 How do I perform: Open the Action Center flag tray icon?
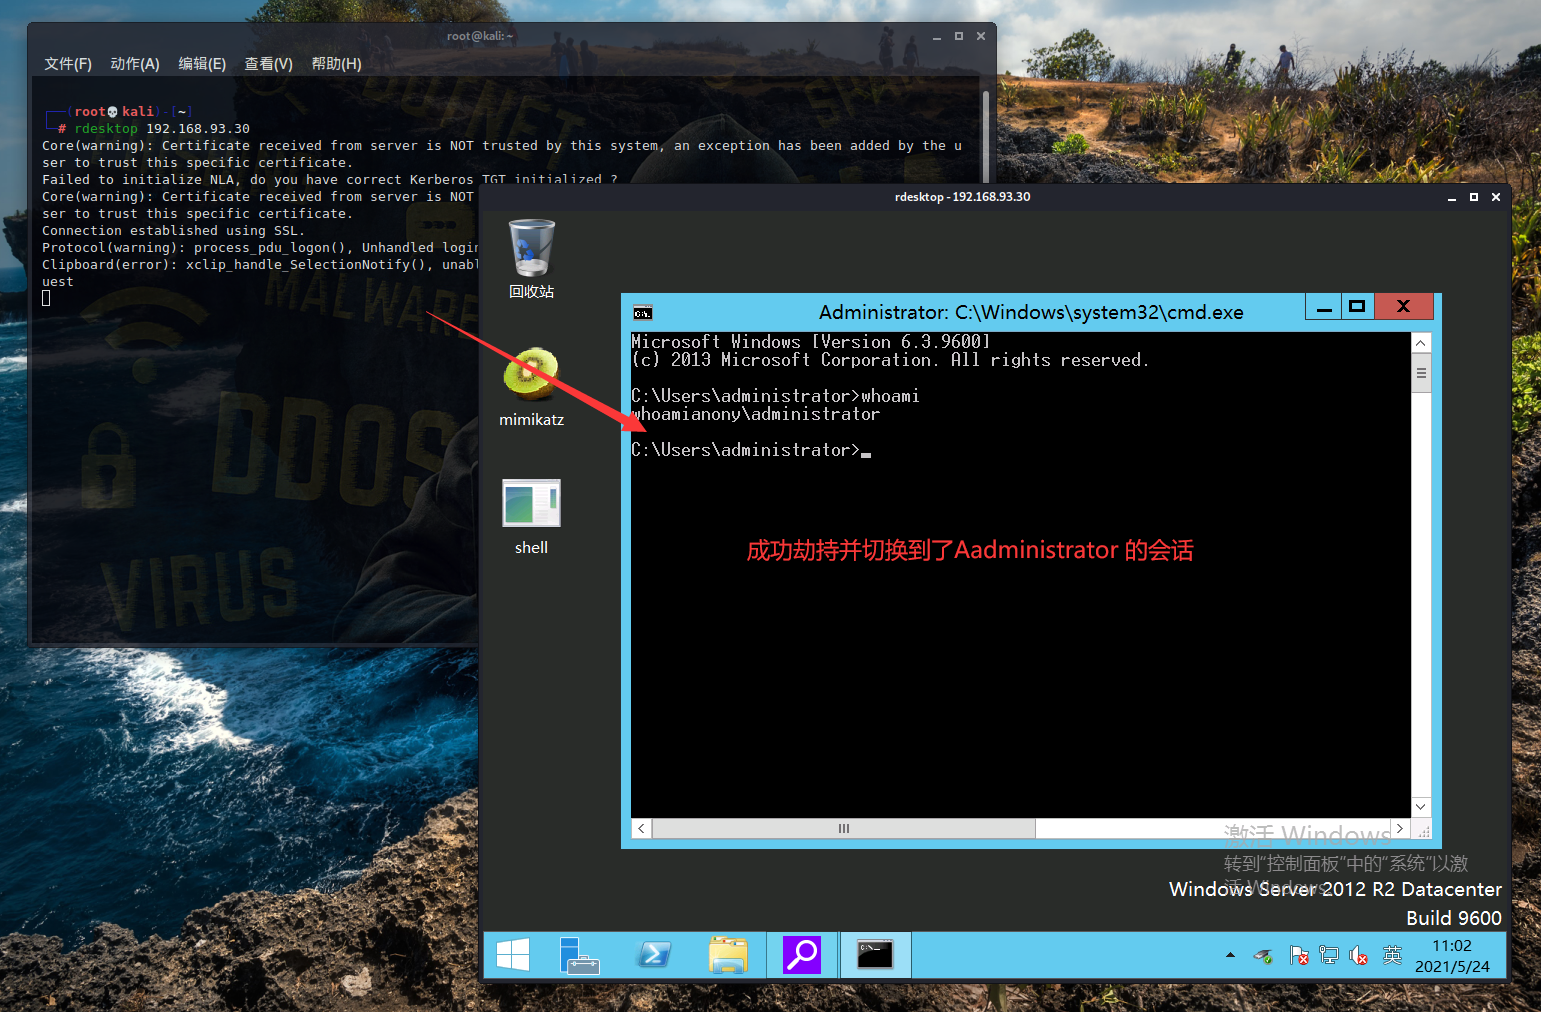click(x=1299, y=956)
